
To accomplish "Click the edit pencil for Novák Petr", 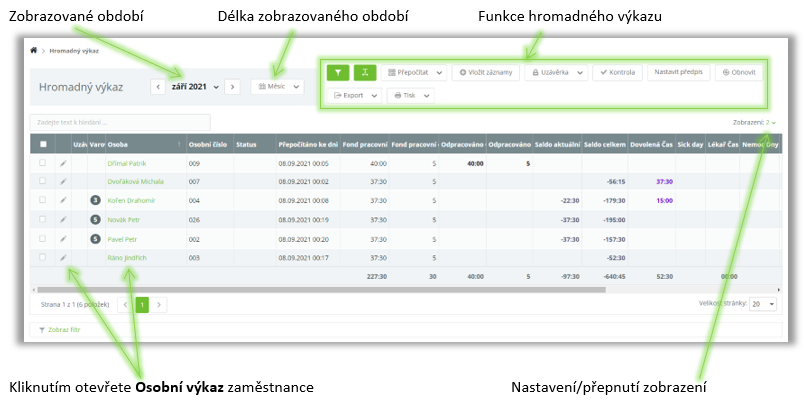I will point(62,219).
